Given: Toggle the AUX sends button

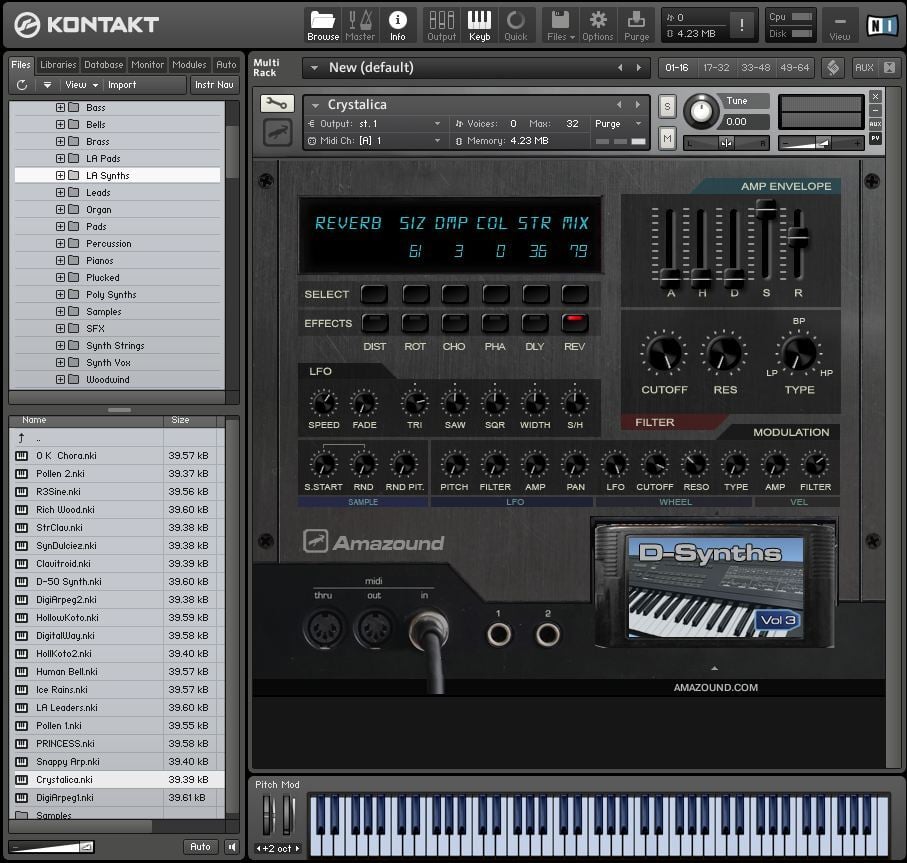Looking at the screenshot, I should [x=864, y=68].
